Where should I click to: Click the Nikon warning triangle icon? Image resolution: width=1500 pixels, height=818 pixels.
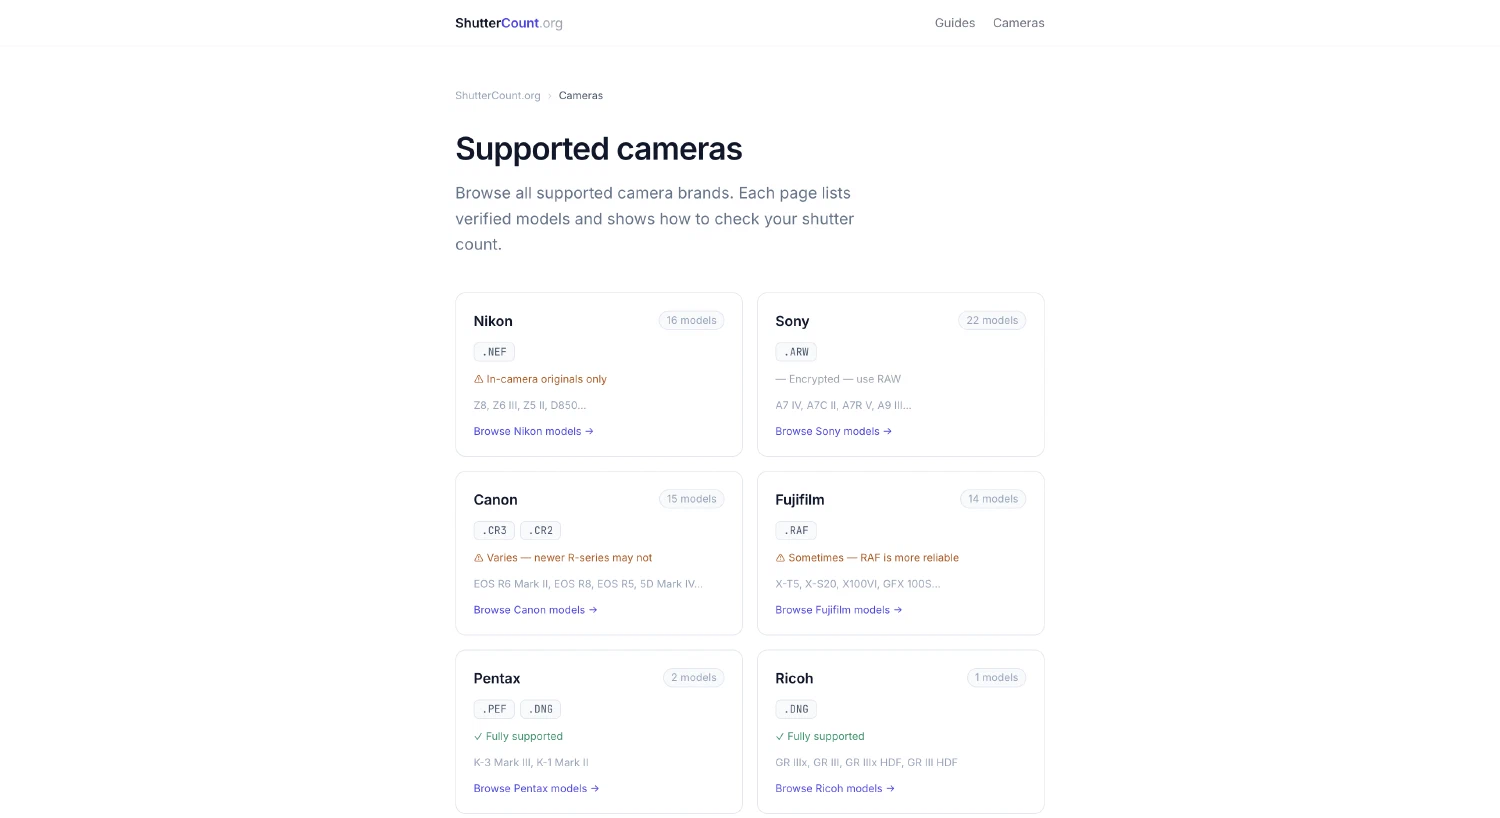point(478,379)
